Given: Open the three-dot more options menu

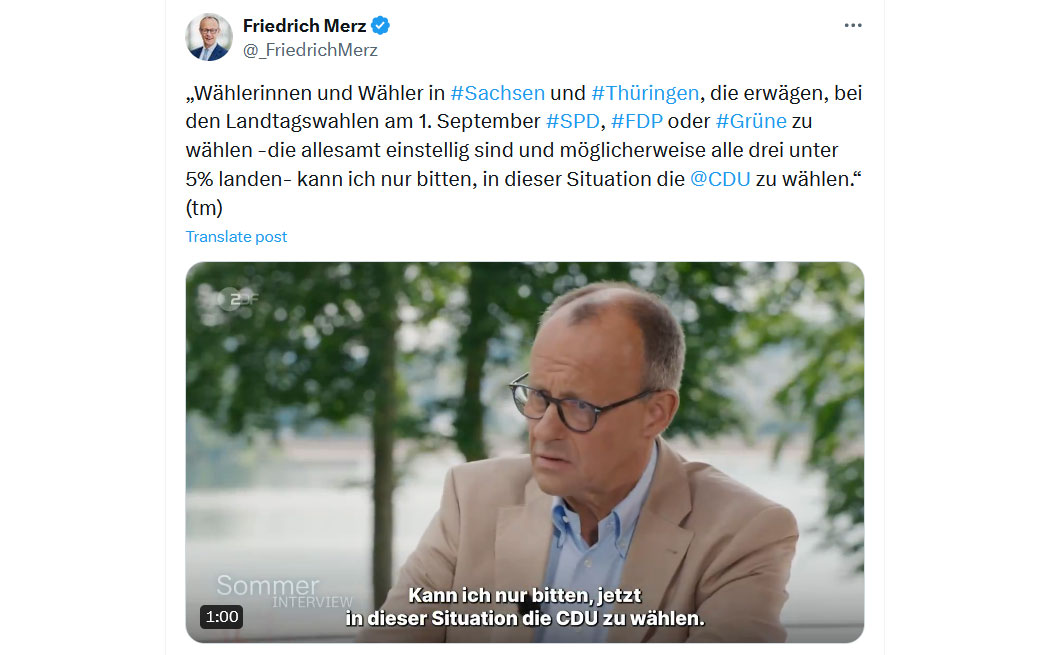Looking at the screenshot, I should click(852, 25).
